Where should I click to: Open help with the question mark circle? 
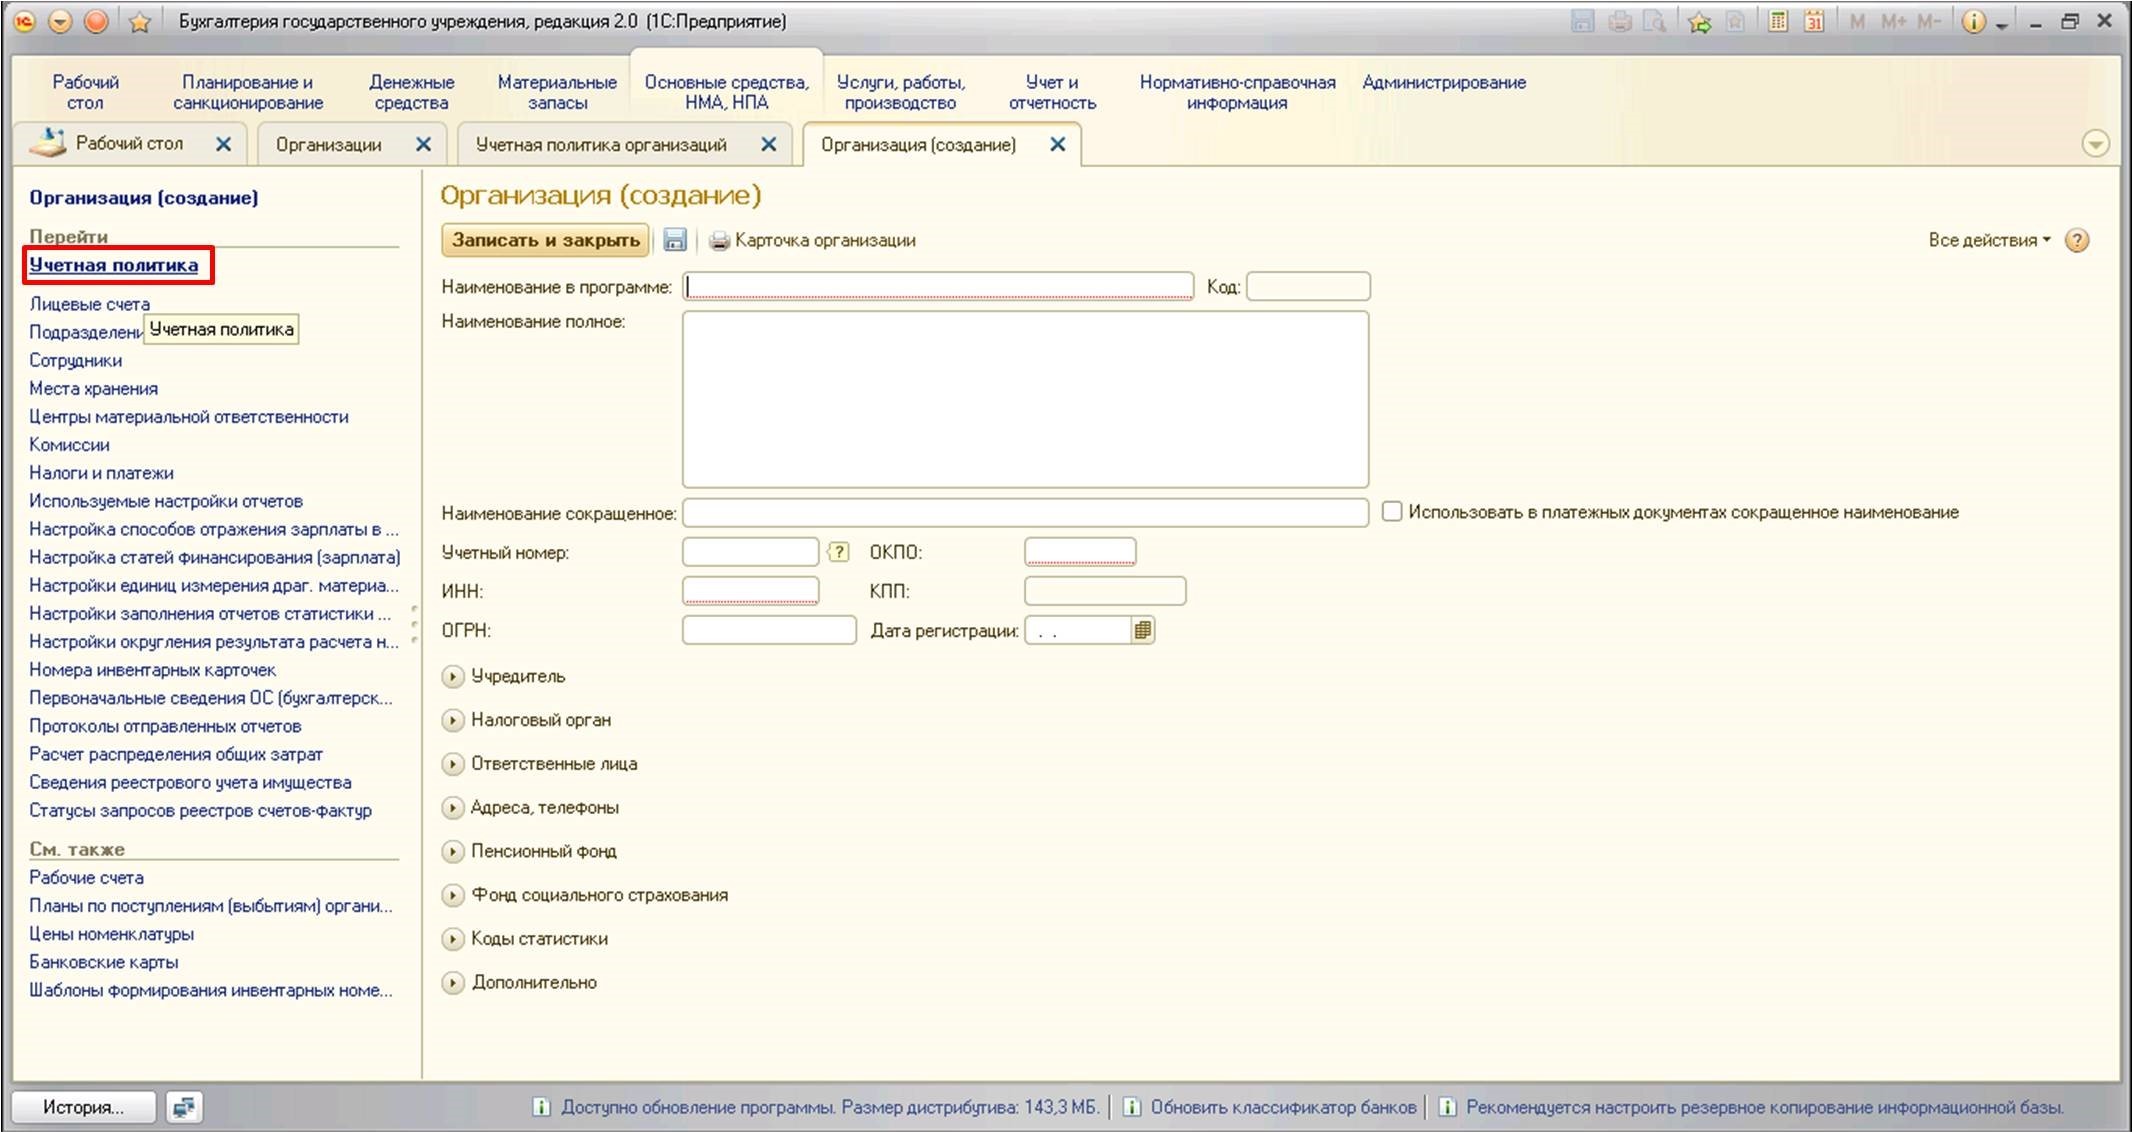(x=2077, y=240)
